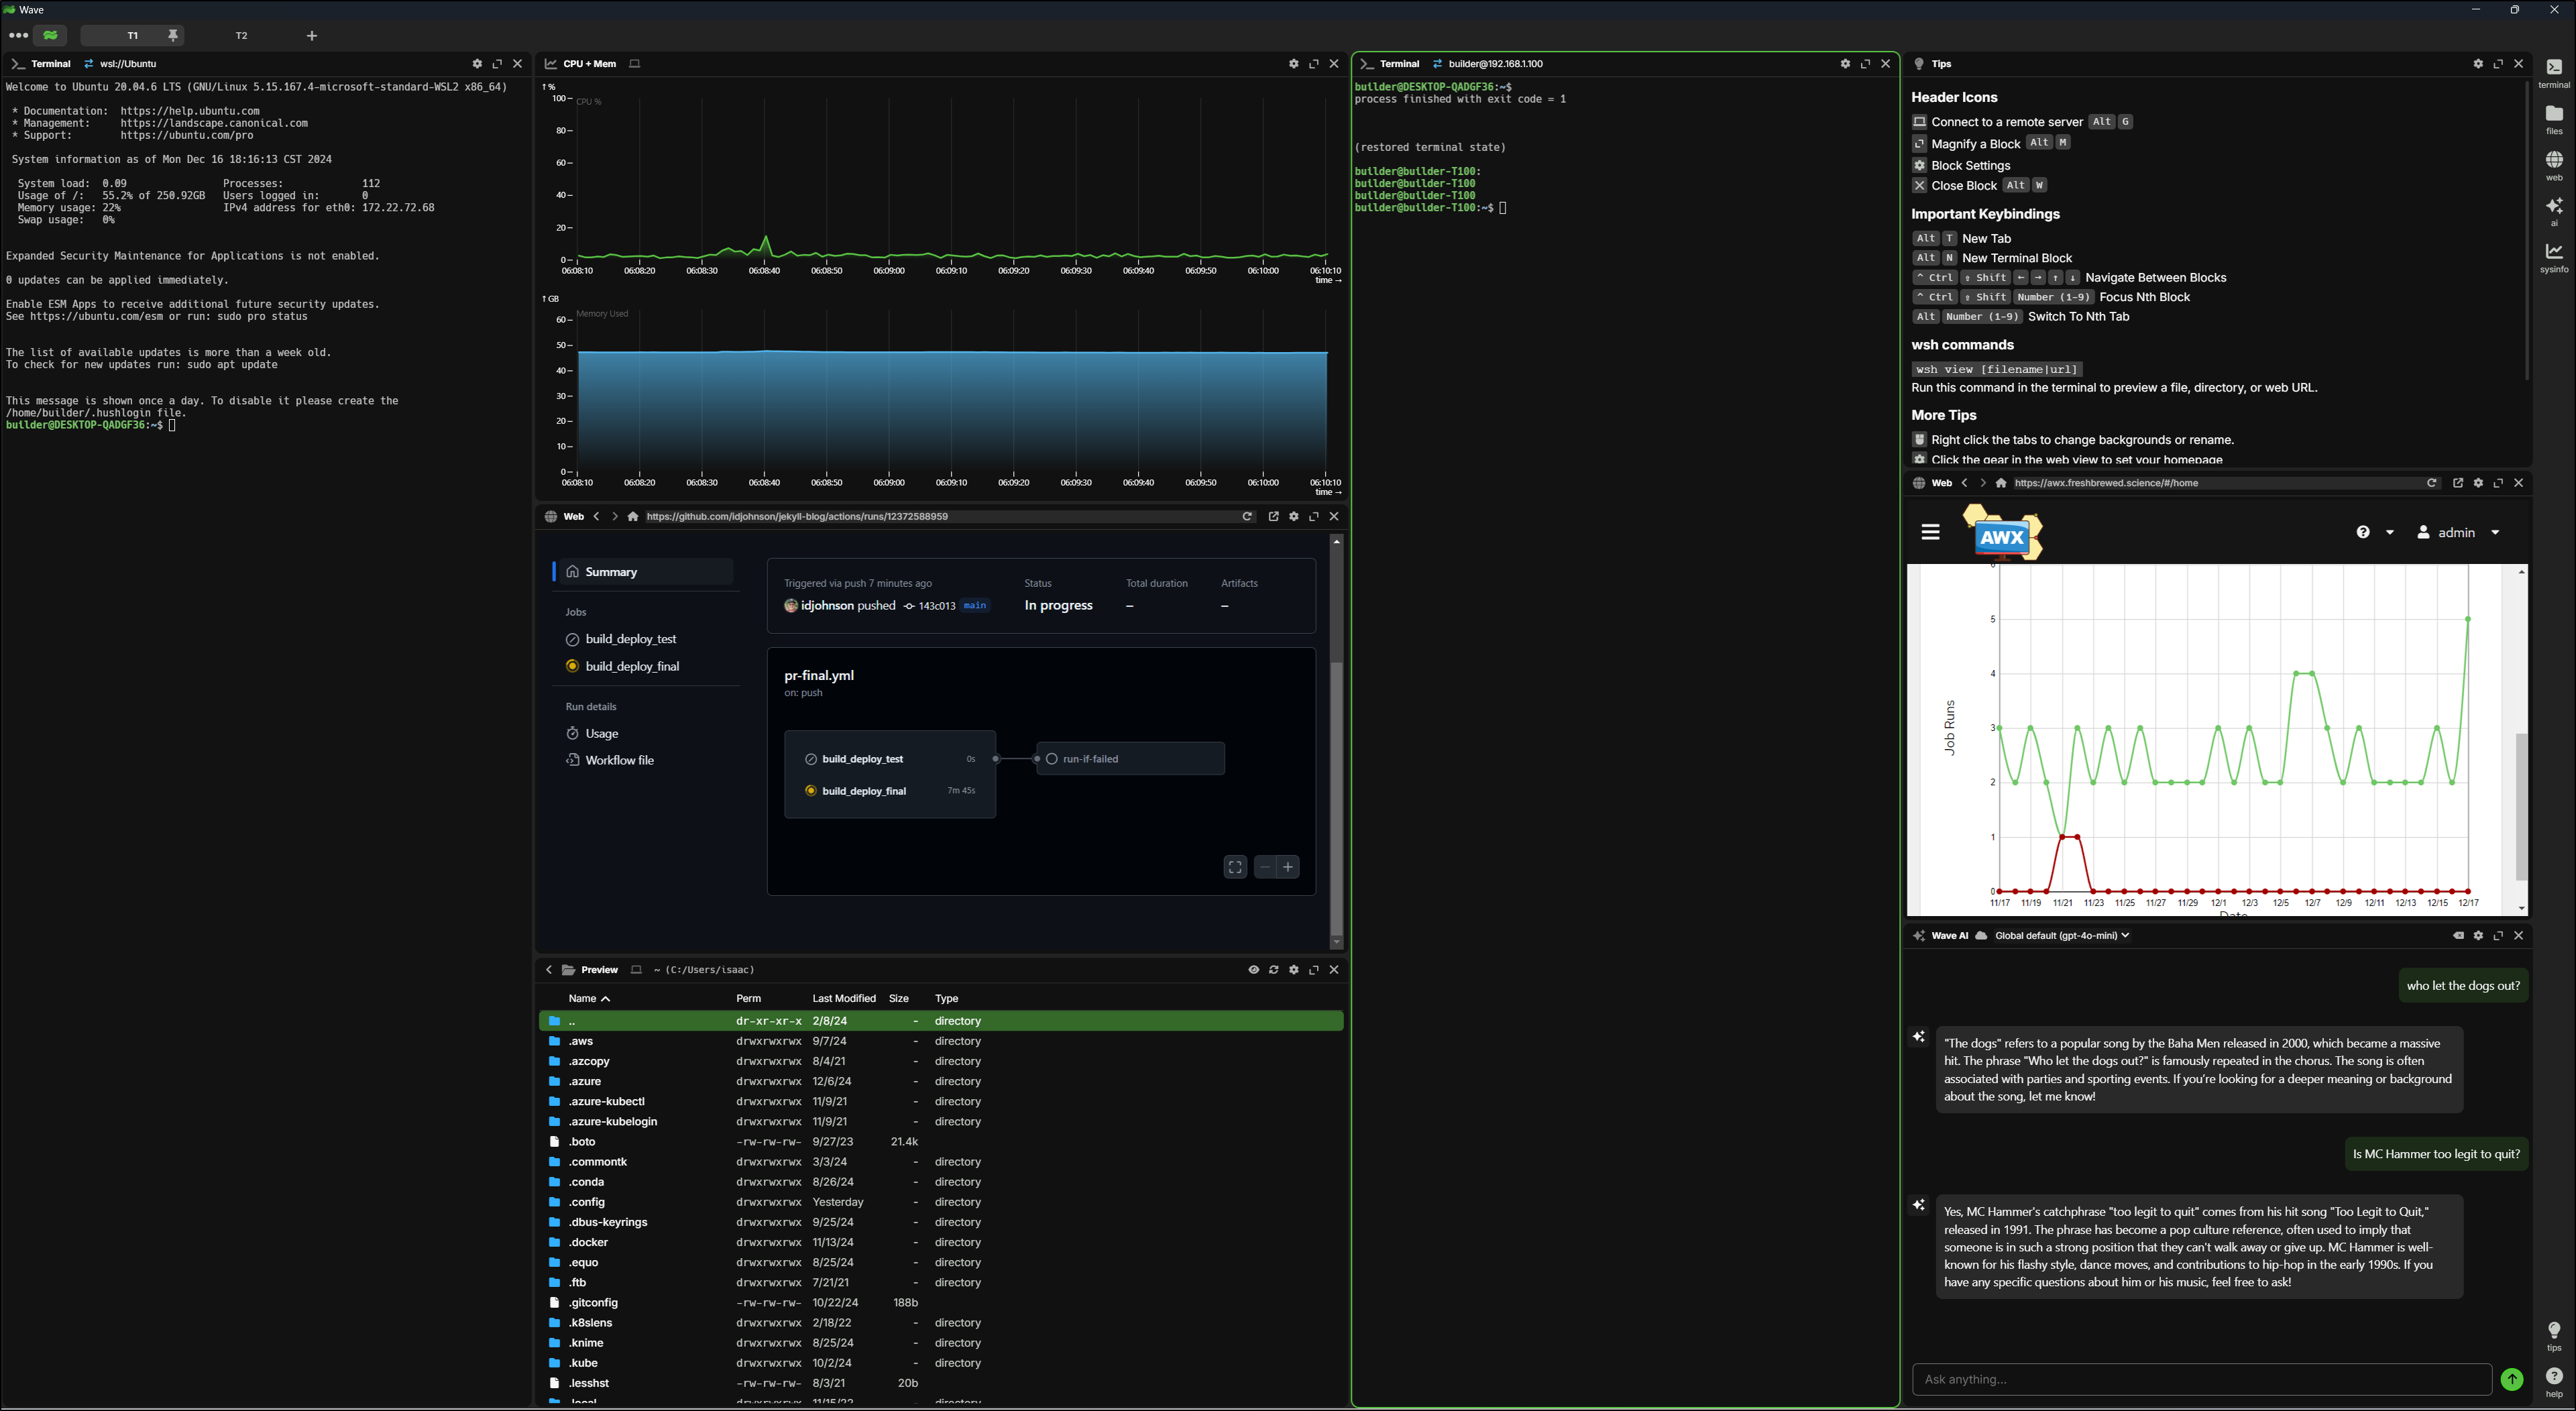Click run-if-failed workflow node
The height and width of the screenshot is (1411, 2576).
(x=1130, y=759)
